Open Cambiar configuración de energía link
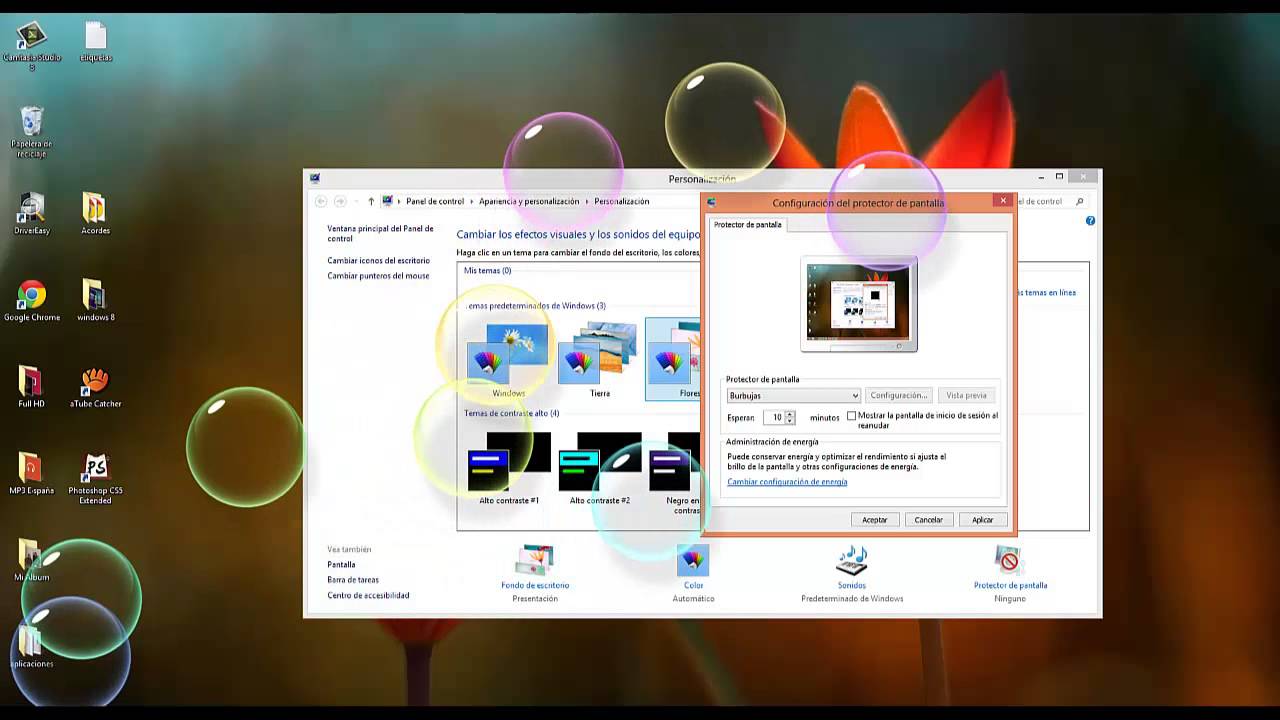 (787, 482)
